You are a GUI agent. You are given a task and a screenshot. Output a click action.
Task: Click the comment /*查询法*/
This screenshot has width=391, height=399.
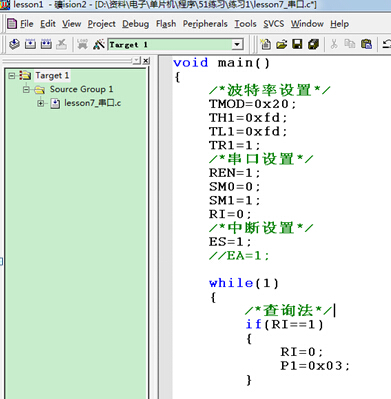click(x=288, y=311)
